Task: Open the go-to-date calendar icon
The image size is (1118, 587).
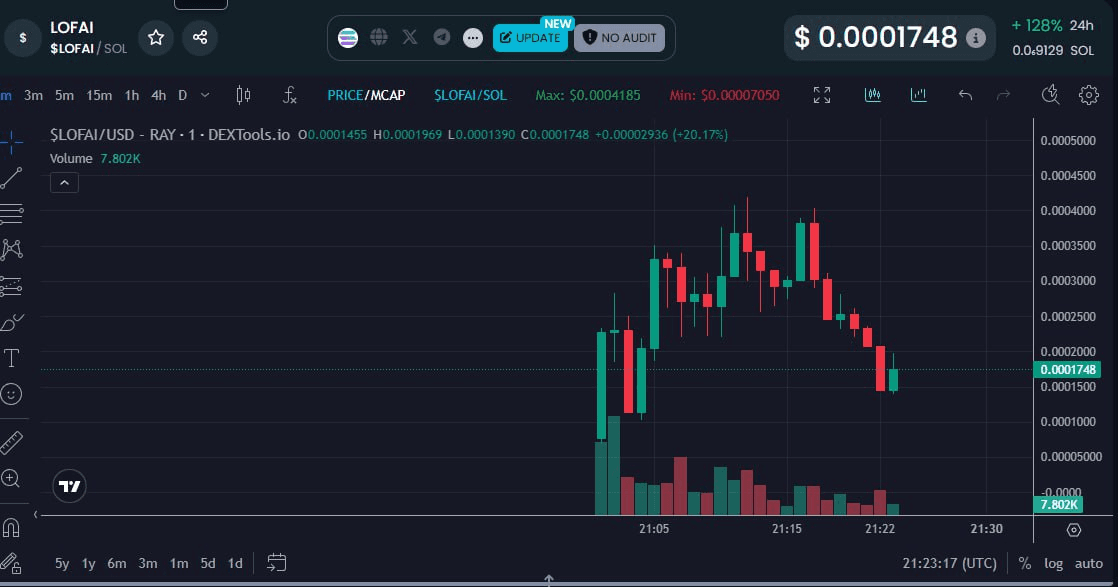Action: [277, 563]
